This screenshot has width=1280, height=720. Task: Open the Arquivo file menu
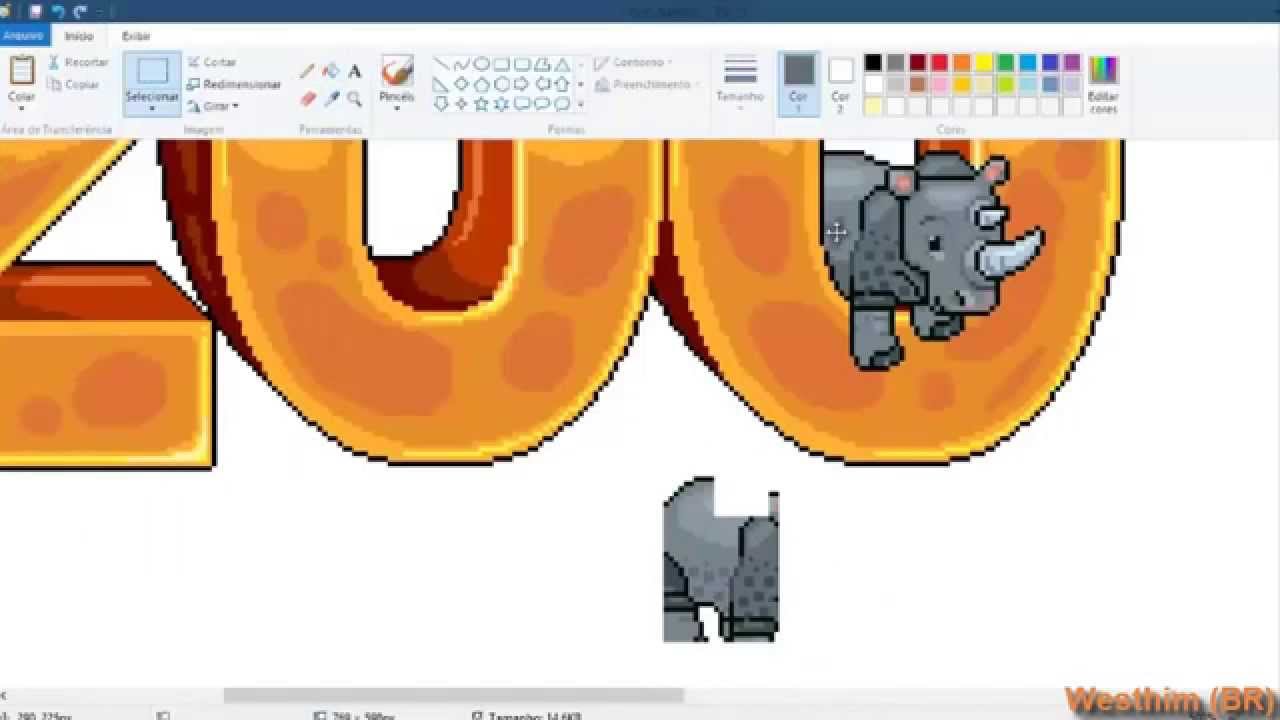click(x=22, y=35)
